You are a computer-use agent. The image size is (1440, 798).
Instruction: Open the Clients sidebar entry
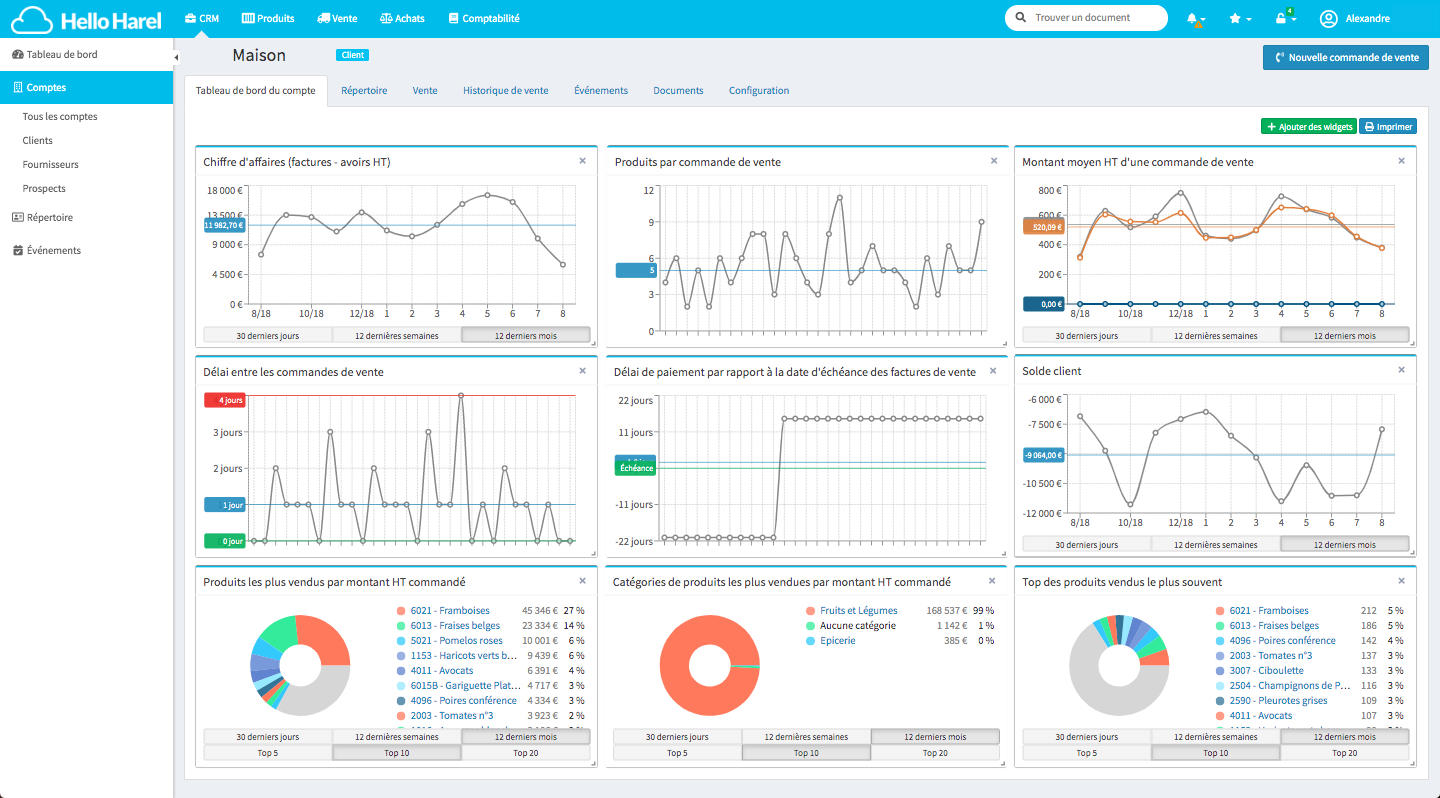tap(38, 141)
